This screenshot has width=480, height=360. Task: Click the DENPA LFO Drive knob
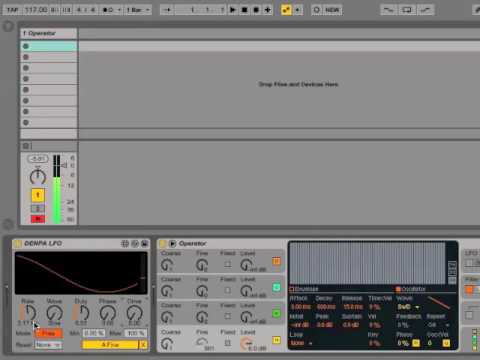[x=134, y=313]
